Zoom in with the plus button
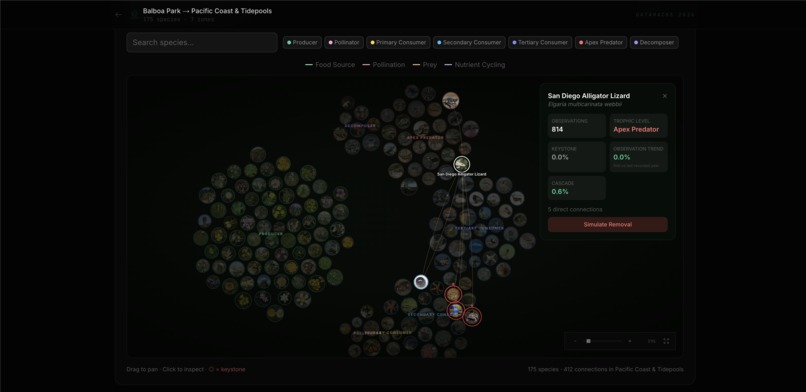Viewport: 806px width, 392px height. coord(630,341)
